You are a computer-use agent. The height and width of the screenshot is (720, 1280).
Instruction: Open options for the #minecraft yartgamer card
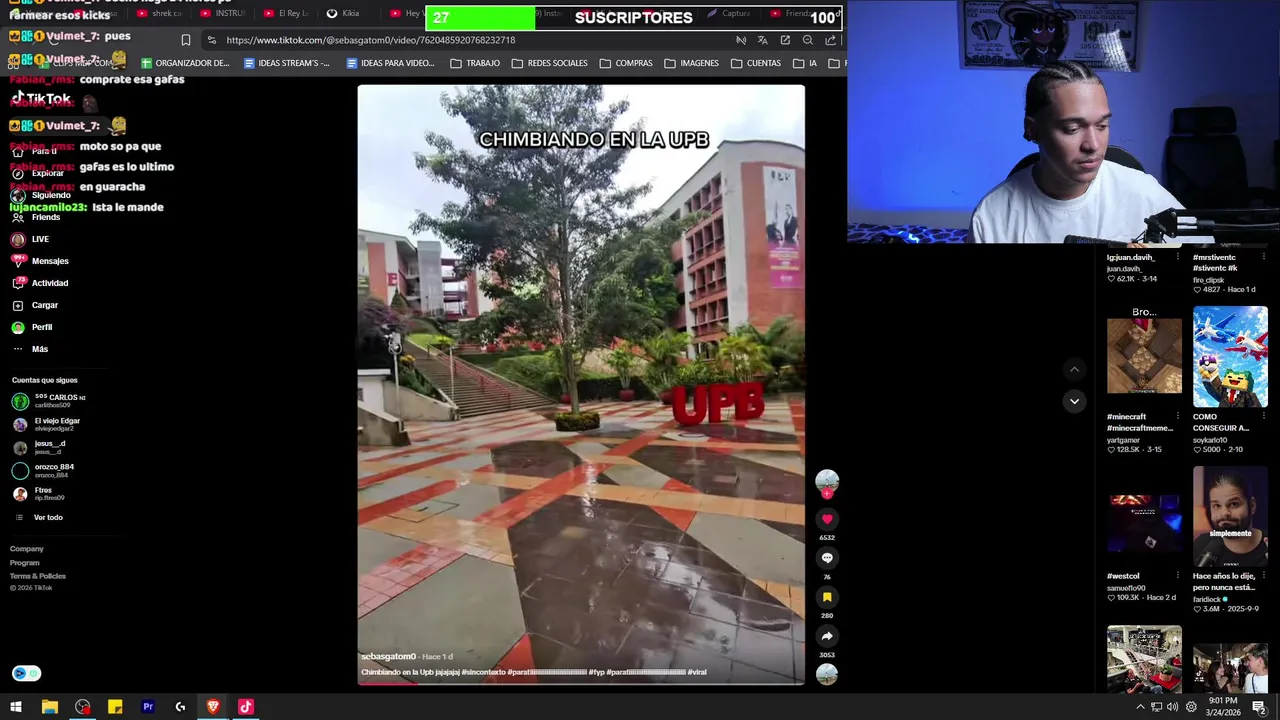click(x=1177, y=417)
